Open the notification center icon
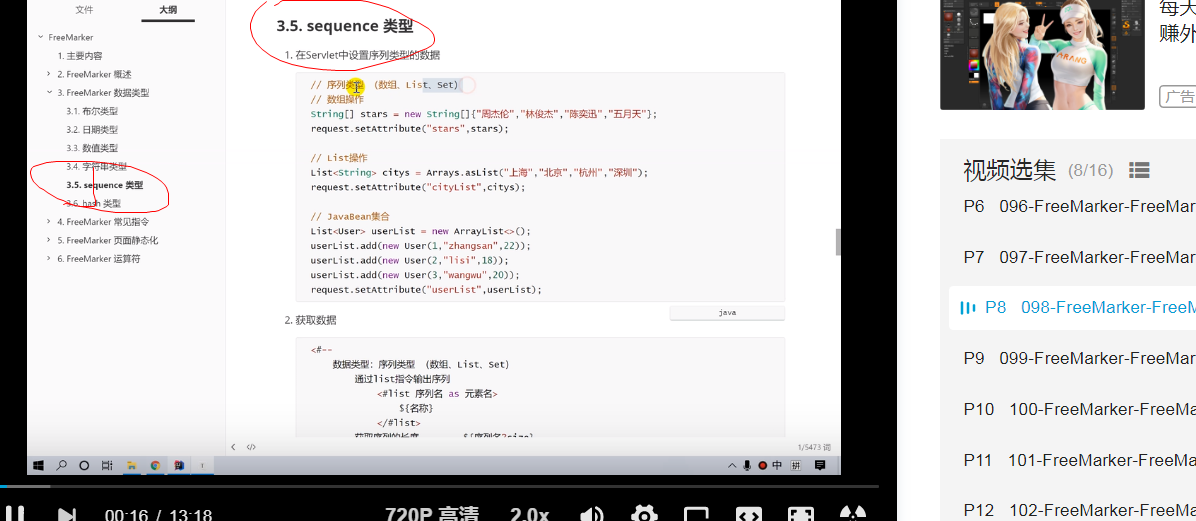Image resolution: width=1196 pixels, height=521 pixels. [820, 465]
